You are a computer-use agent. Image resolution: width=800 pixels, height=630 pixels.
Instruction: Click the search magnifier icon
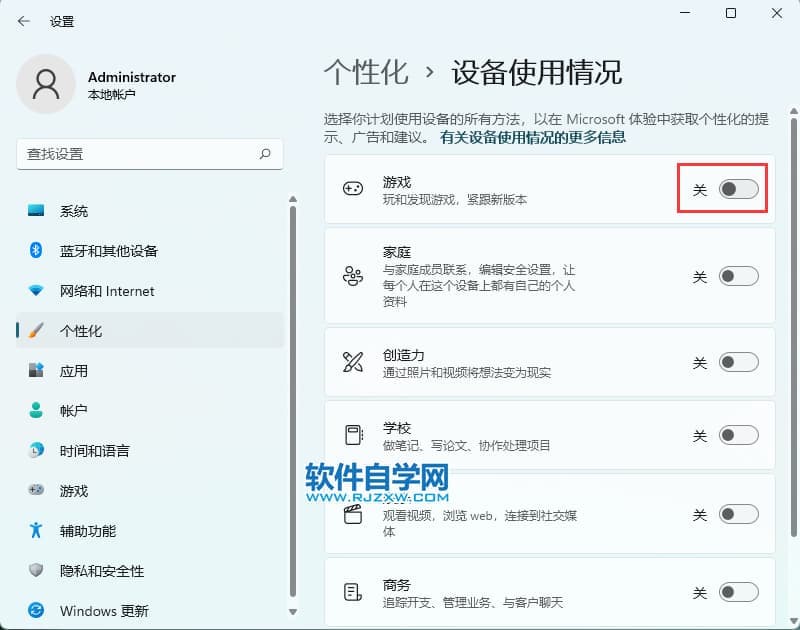tap(265, 154)
